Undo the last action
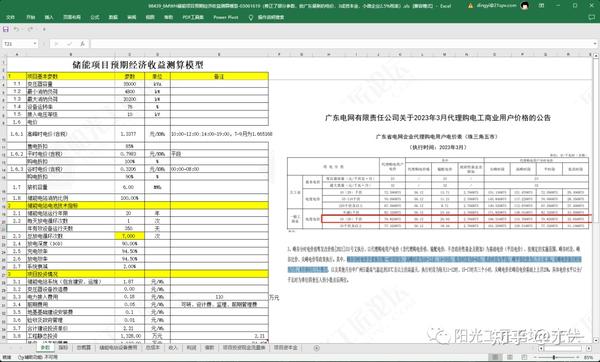Image resolution: width=600 pixels, height=362 pixels. (x=16, y=29)
